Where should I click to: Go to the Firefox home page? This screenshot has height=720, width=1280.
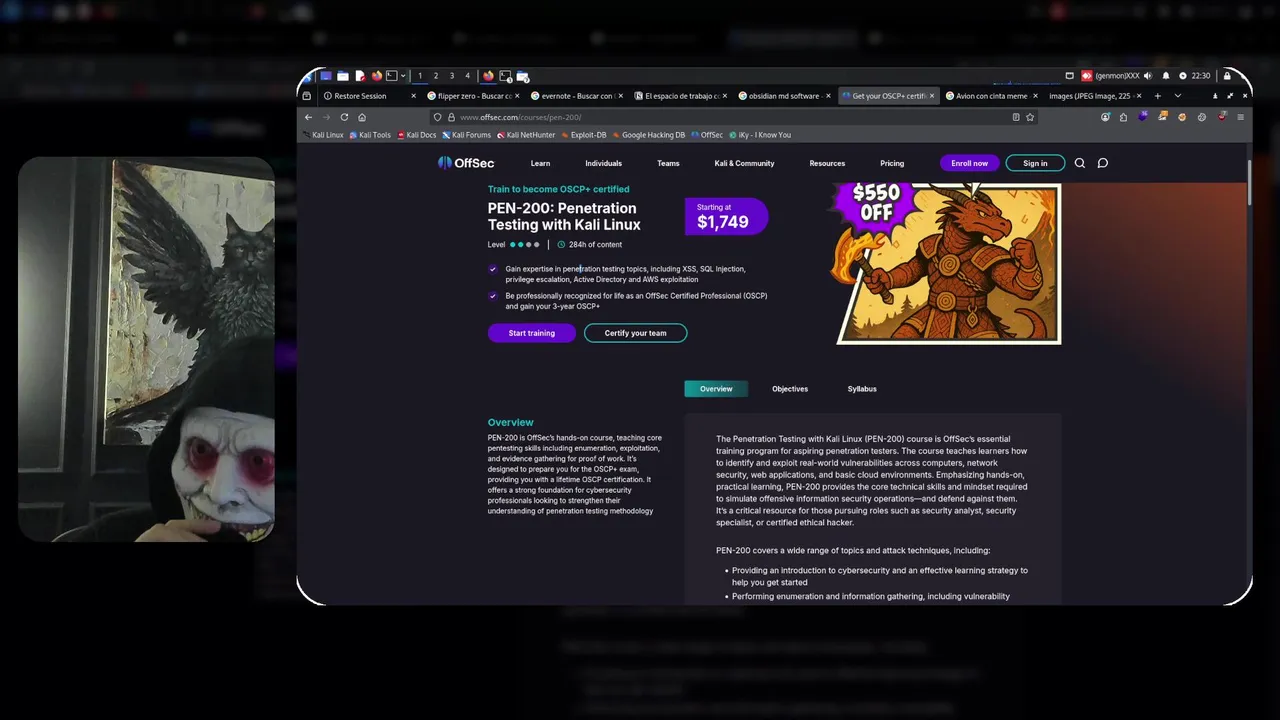pos(362,117)
